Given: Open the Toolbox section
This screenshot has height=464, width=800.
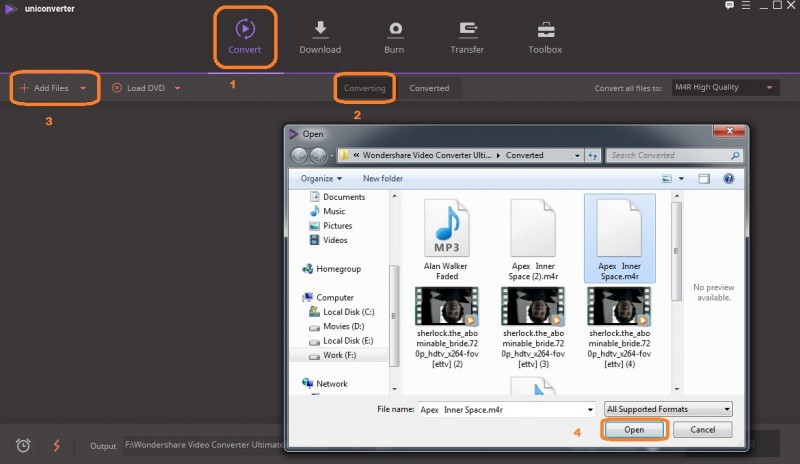Looking at the screenshot, I should point(545,37).
